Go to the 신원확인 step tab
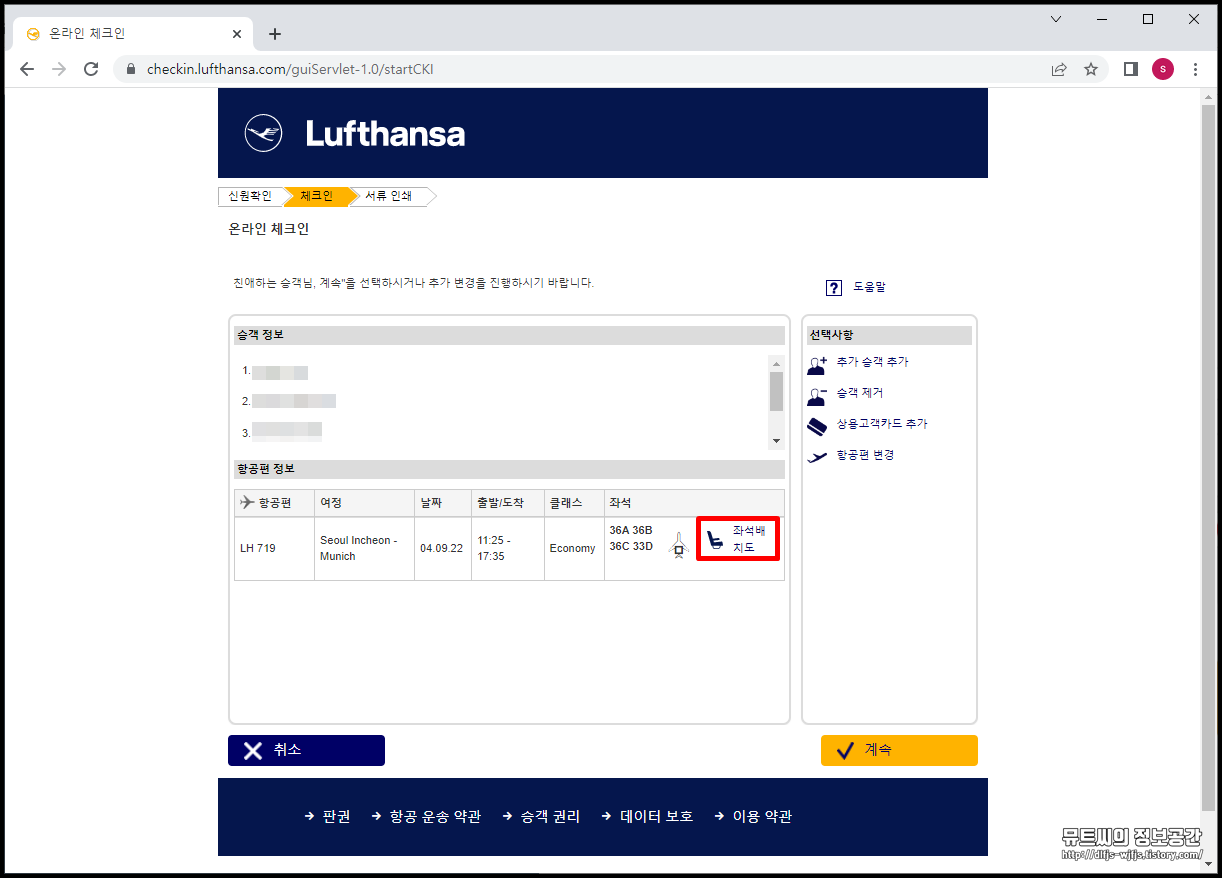This screenshot has width=1222, height=878. 250,196
